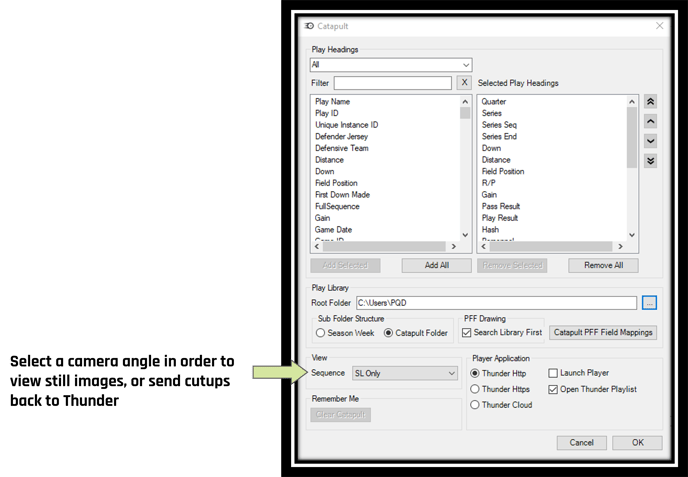Select Play Result in Selected Play Headings
Screen dimensions: 688x477
[x=500, y=218]
